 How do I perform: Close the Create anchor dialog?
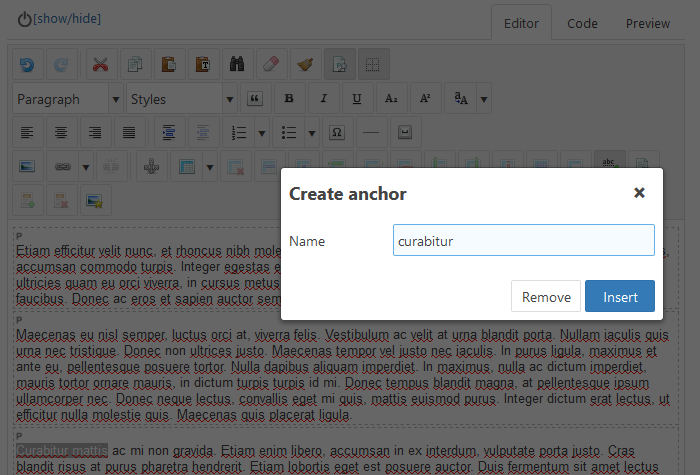click(639, 193)
